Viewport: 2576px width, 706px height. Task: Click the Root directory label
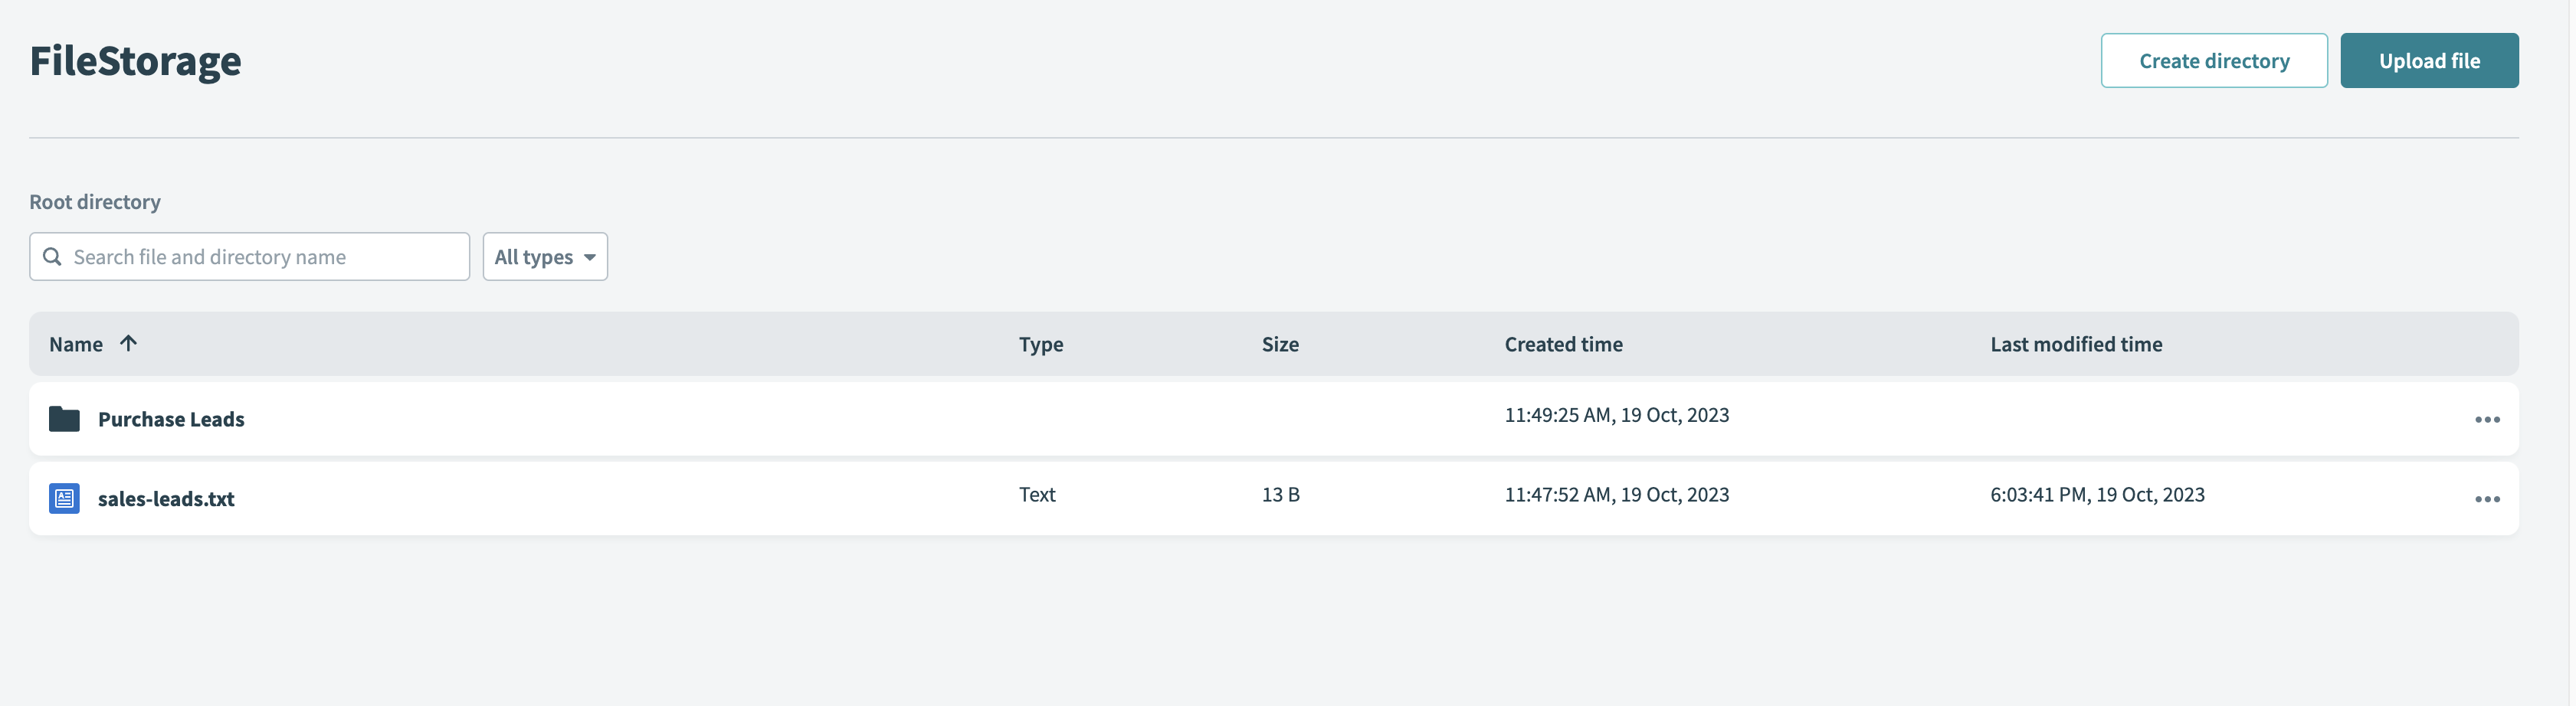pos(95,201)
